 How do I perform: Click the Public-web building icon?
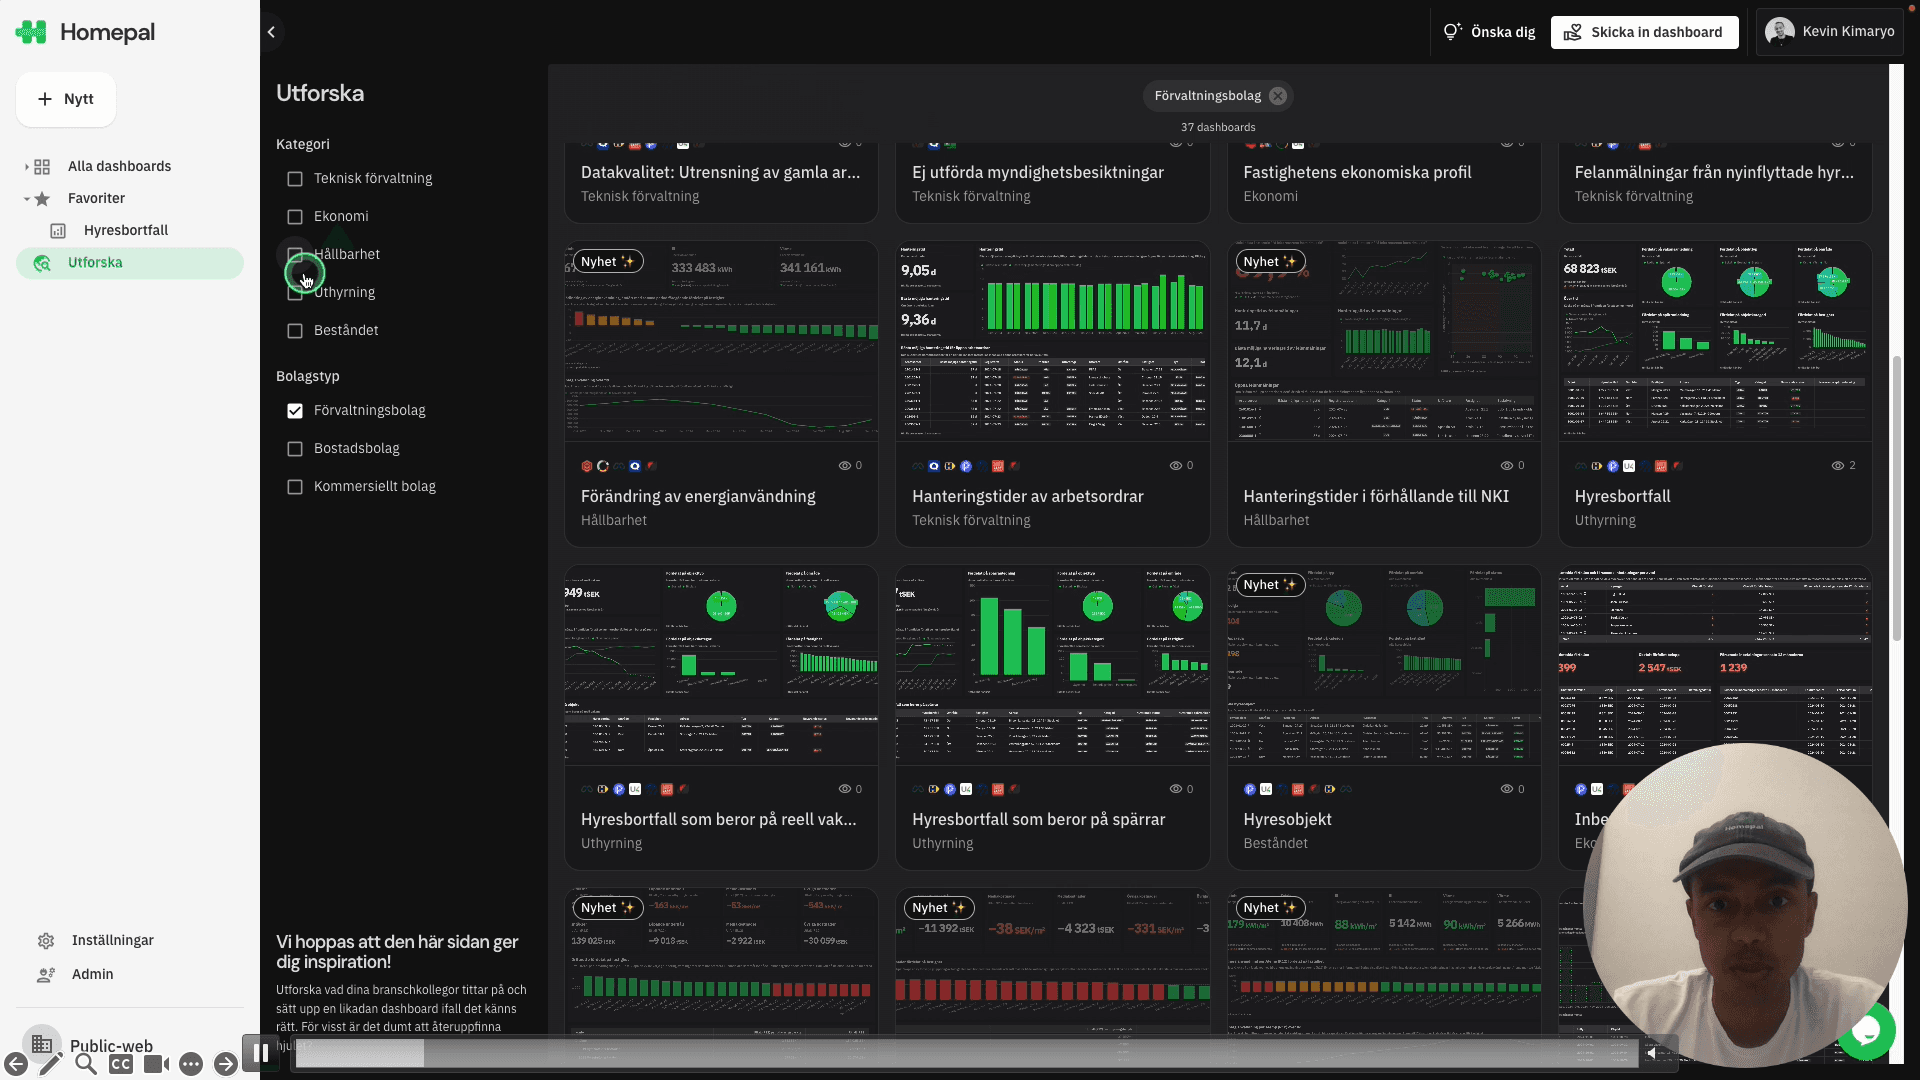(x=42, y=1045)
